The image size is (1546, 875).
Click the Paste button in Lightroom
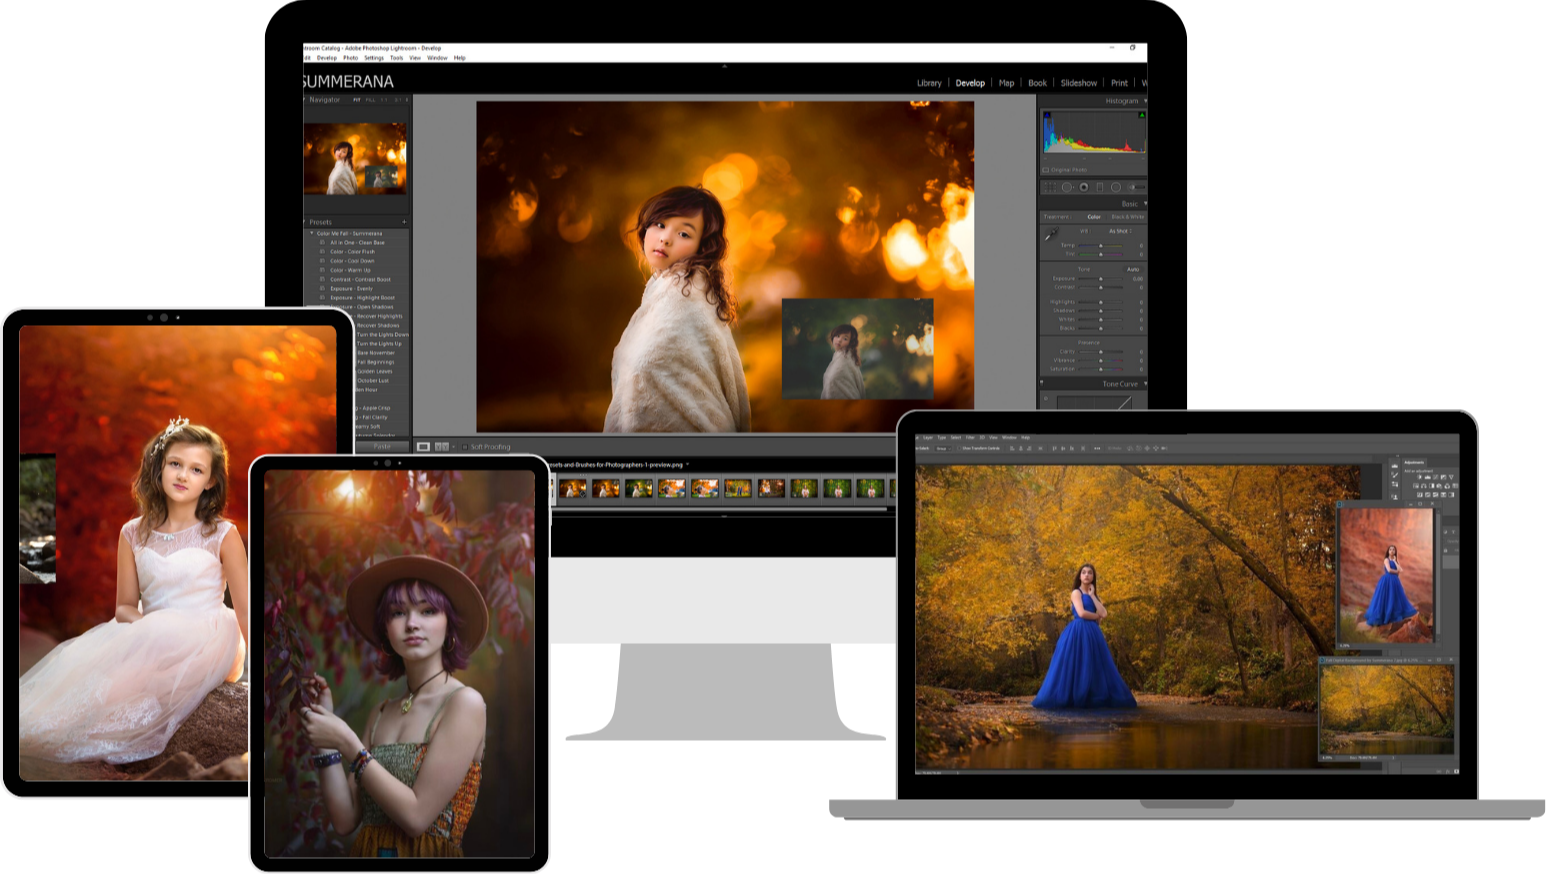[x=382, y=446]
